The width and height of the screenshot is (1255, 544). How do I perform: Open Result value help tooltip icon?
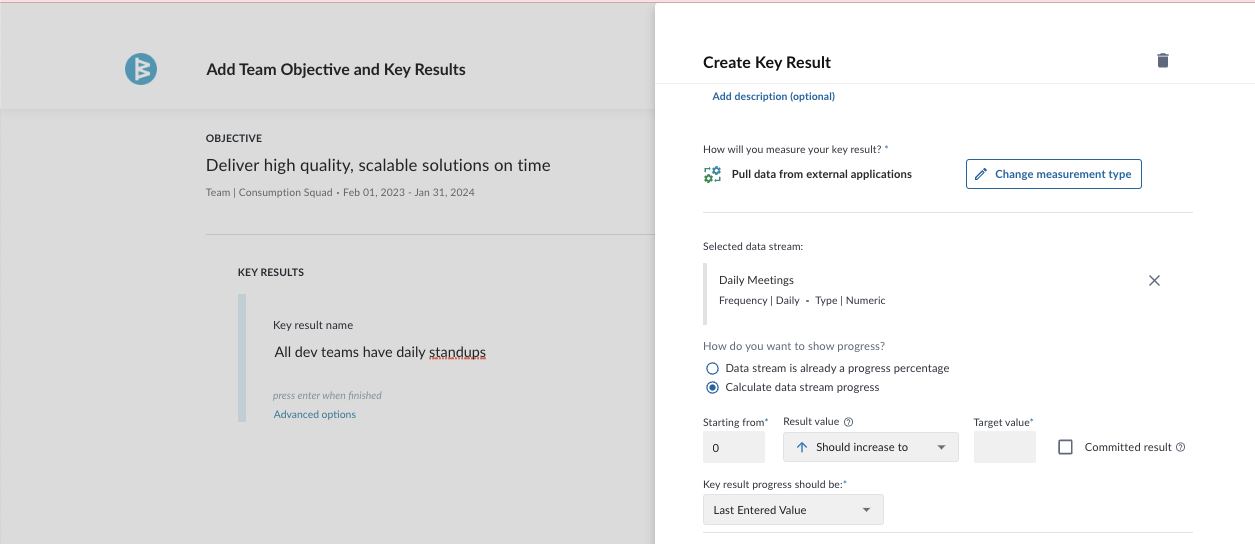tap(848, 422)
